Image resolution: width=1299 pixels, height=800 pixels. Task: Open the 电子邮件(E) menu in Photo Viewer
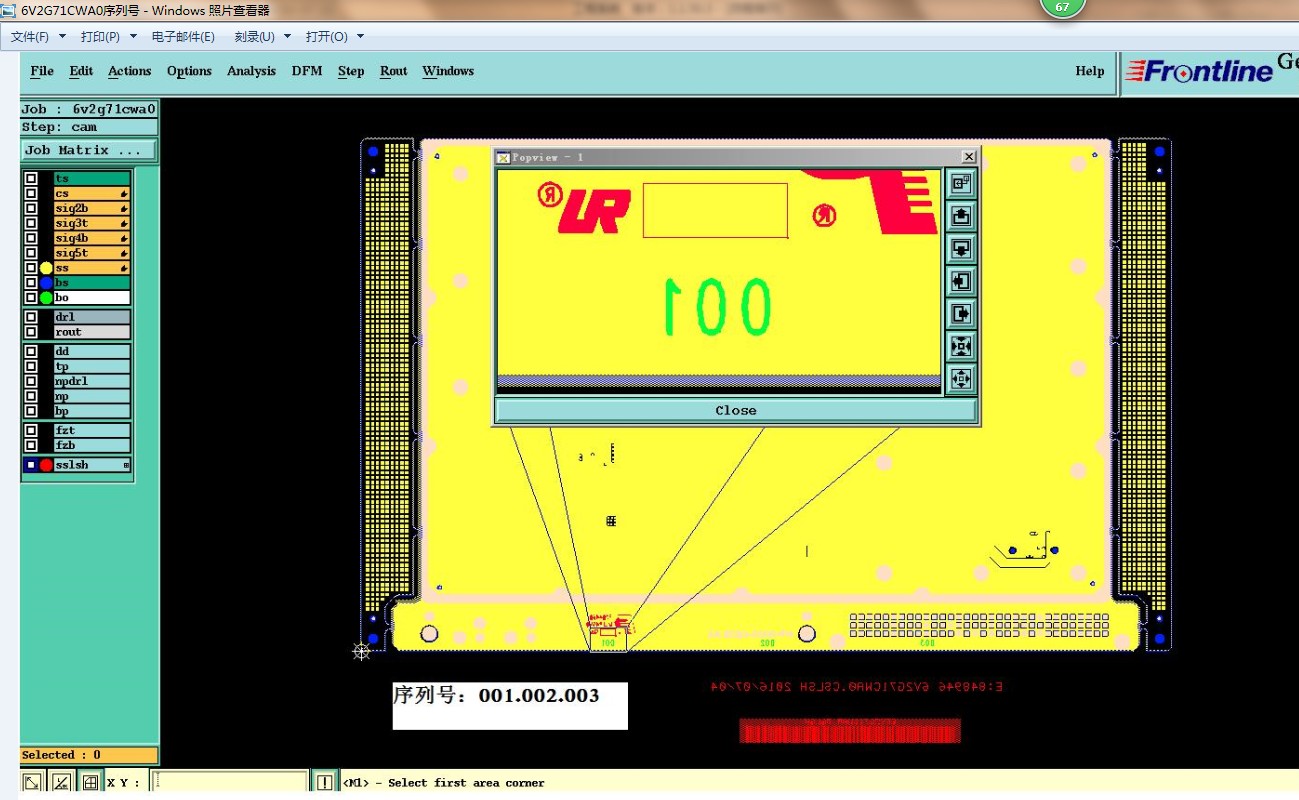pyautogui.click(x=183, y=37)
